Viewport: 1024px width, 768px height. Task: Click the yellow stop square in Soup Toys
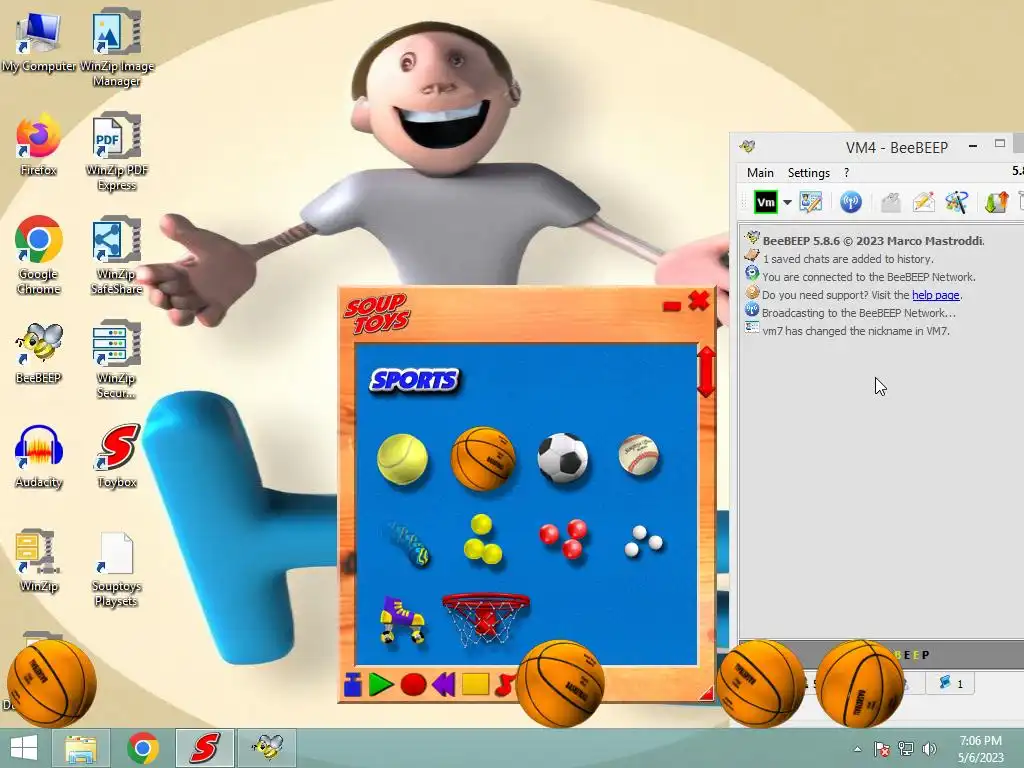point(475,684)
